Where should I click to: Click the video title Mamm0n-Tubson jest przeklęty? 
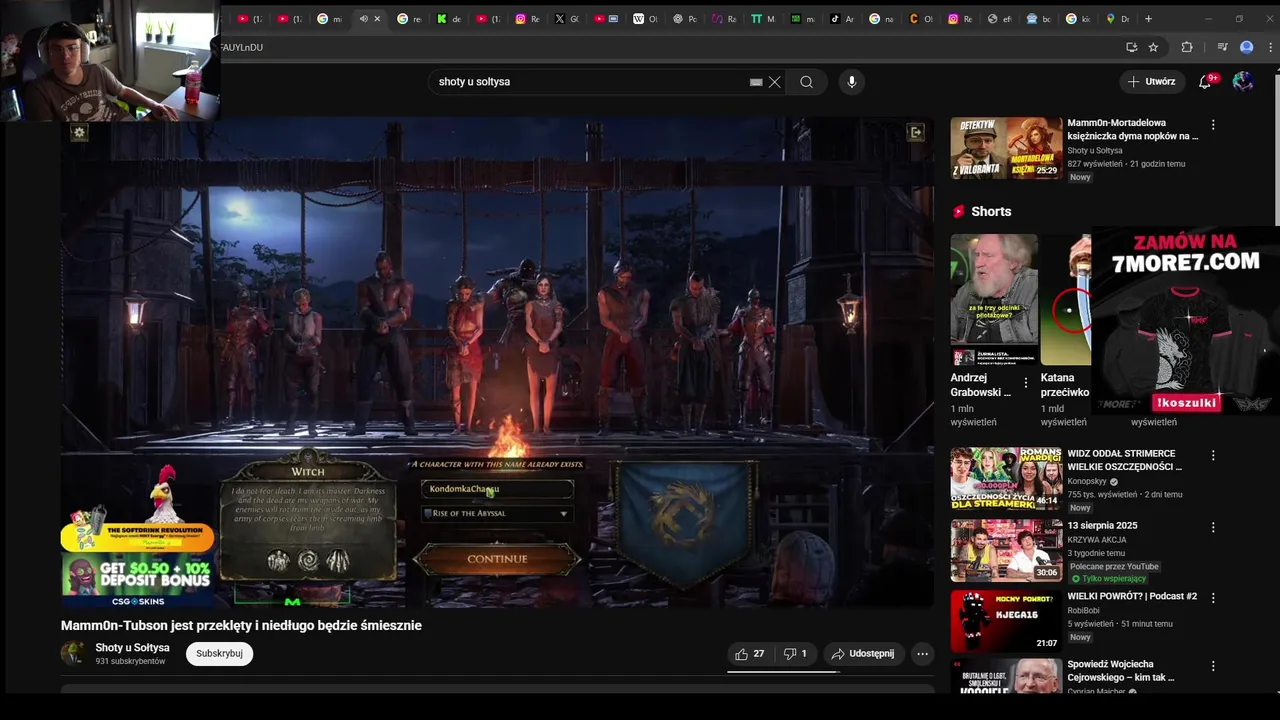[x=241, y=625]
